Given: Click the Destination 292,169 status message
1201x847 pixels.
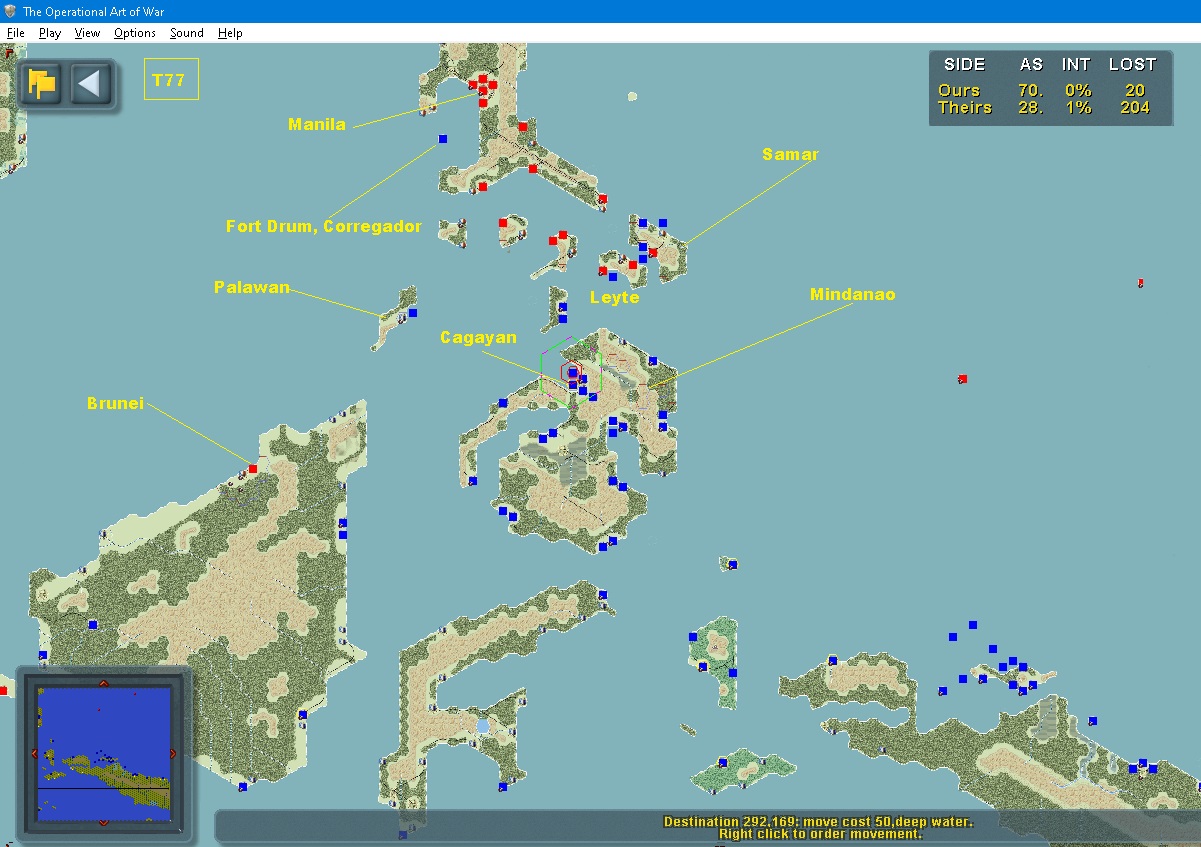Looking at the screenshot, I should (818, 821).
